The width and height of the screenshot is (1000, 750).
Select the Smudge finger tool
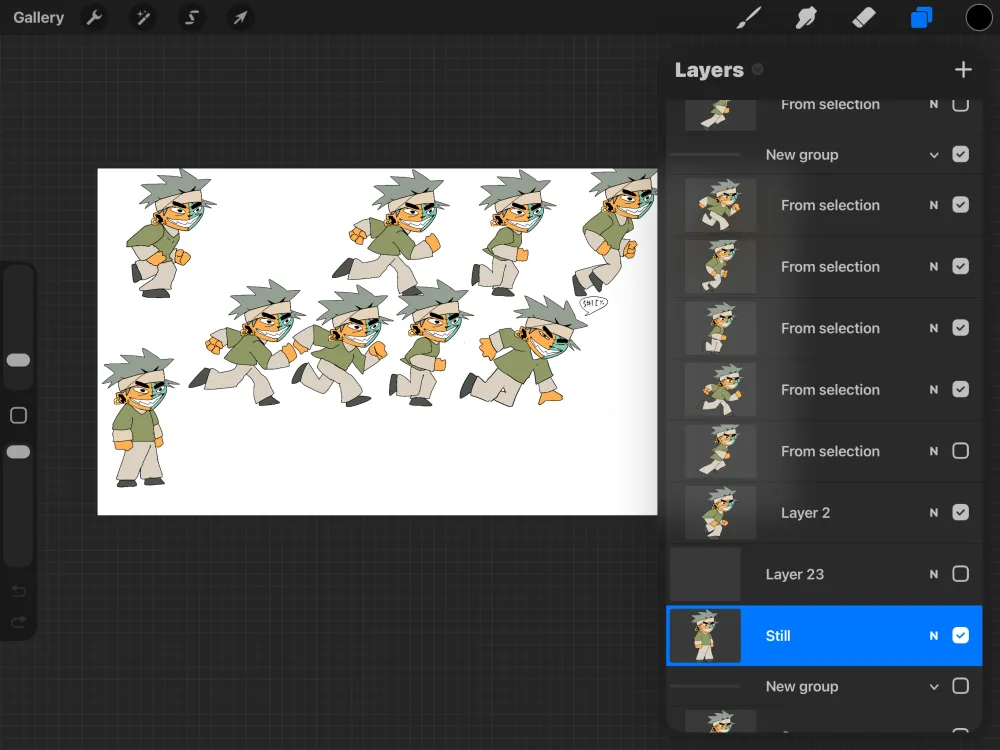coord(806,17)
